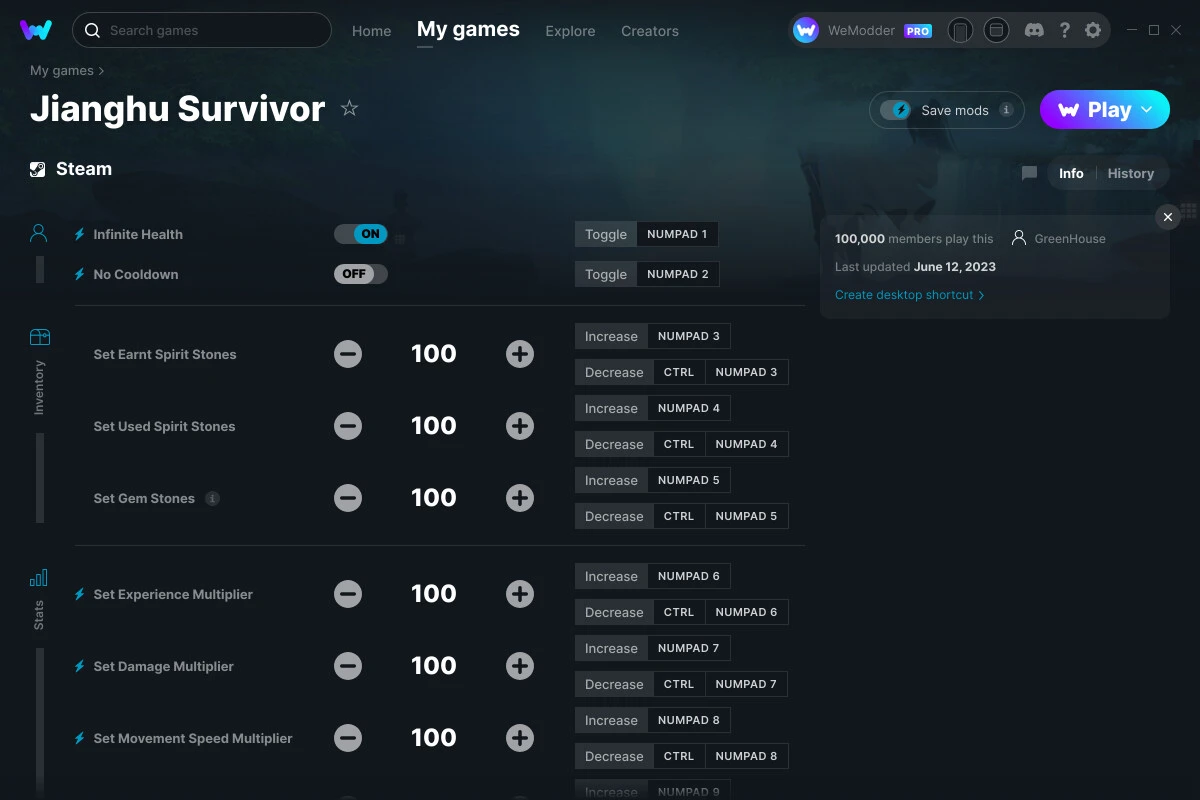
Task: Click NUMPAD 2 hotkey for No Cooldown
Action: pos(677,274)
